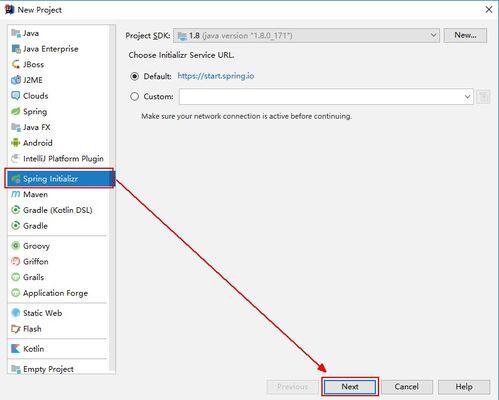
Task: Click the New... SDK button
Action: tap(465, 35)
